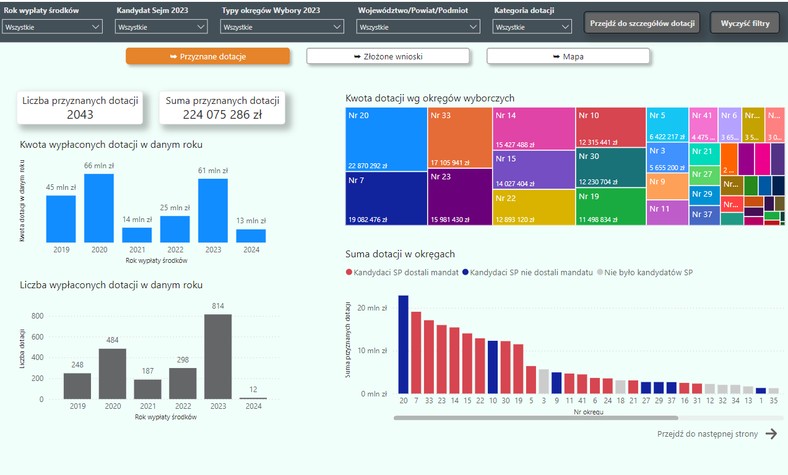Expand the Kandydat Sejm 2023 filter

[x=161, y=27]
